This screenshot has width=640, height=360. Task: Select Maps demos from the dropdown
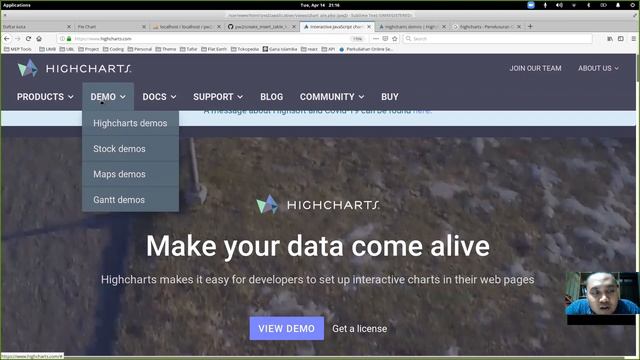click(130, 174)
